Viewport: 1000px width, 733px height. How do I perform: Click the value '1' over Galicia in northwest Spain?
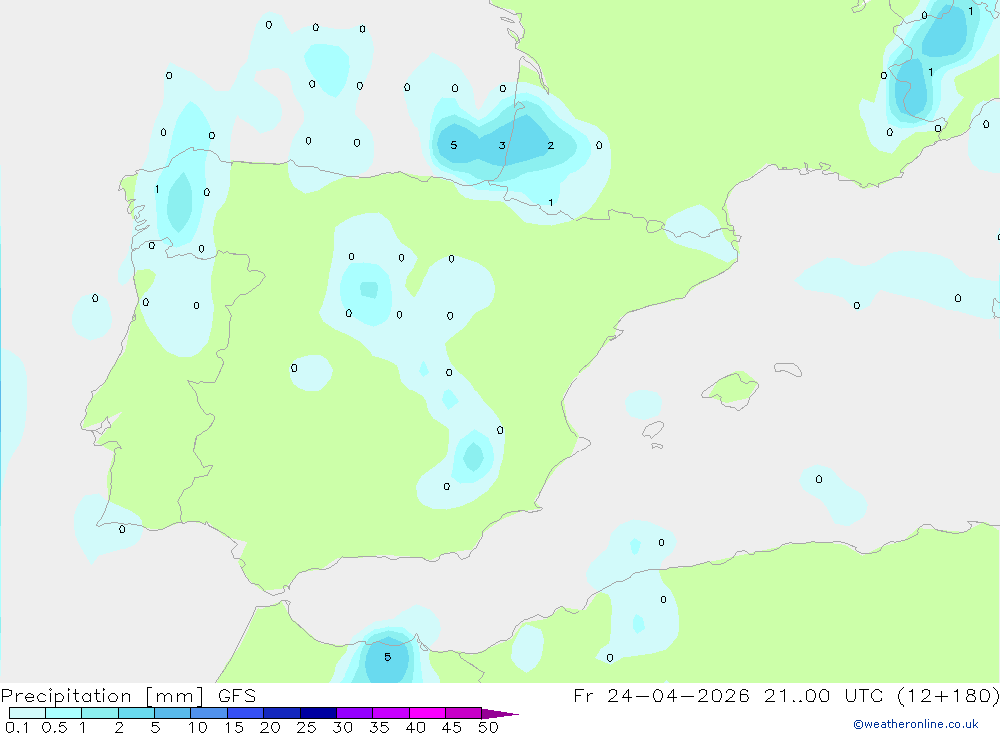[x=157, y=189]
